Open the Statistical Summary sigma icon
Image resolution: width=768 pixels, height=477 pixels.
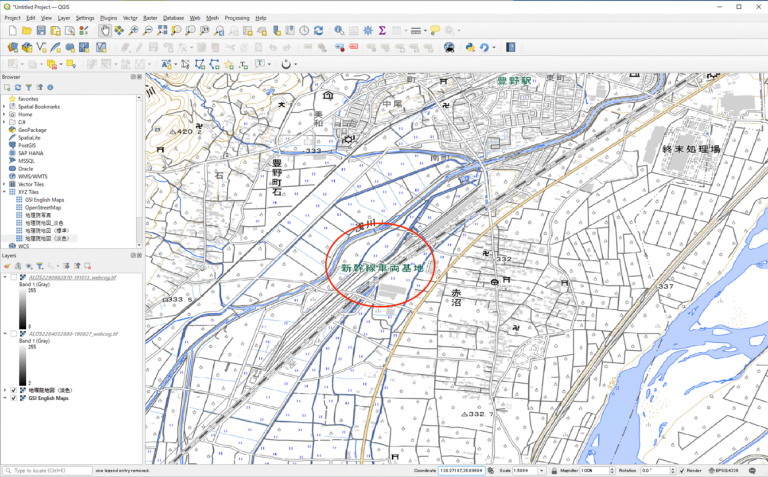(x=382, y=30)
